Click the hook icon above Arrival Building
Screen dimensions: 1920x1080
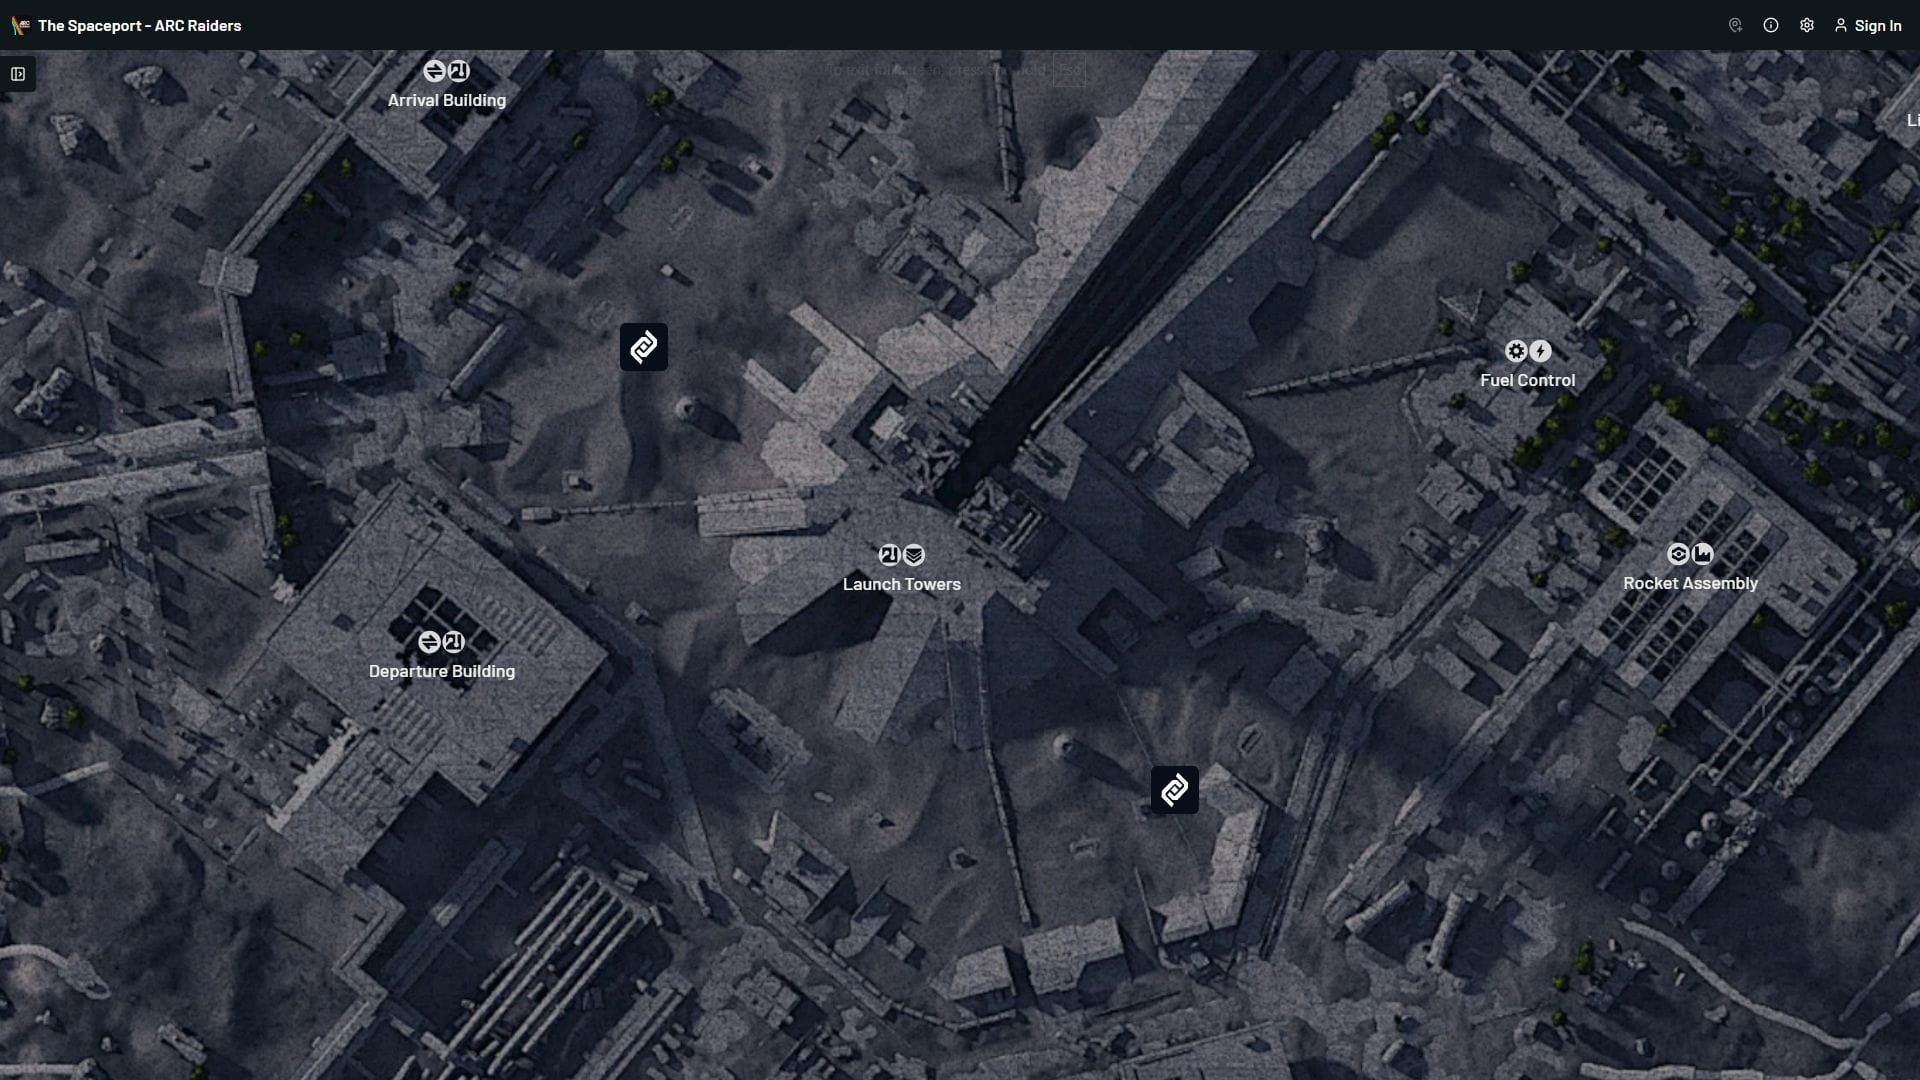tap(459, 71)
